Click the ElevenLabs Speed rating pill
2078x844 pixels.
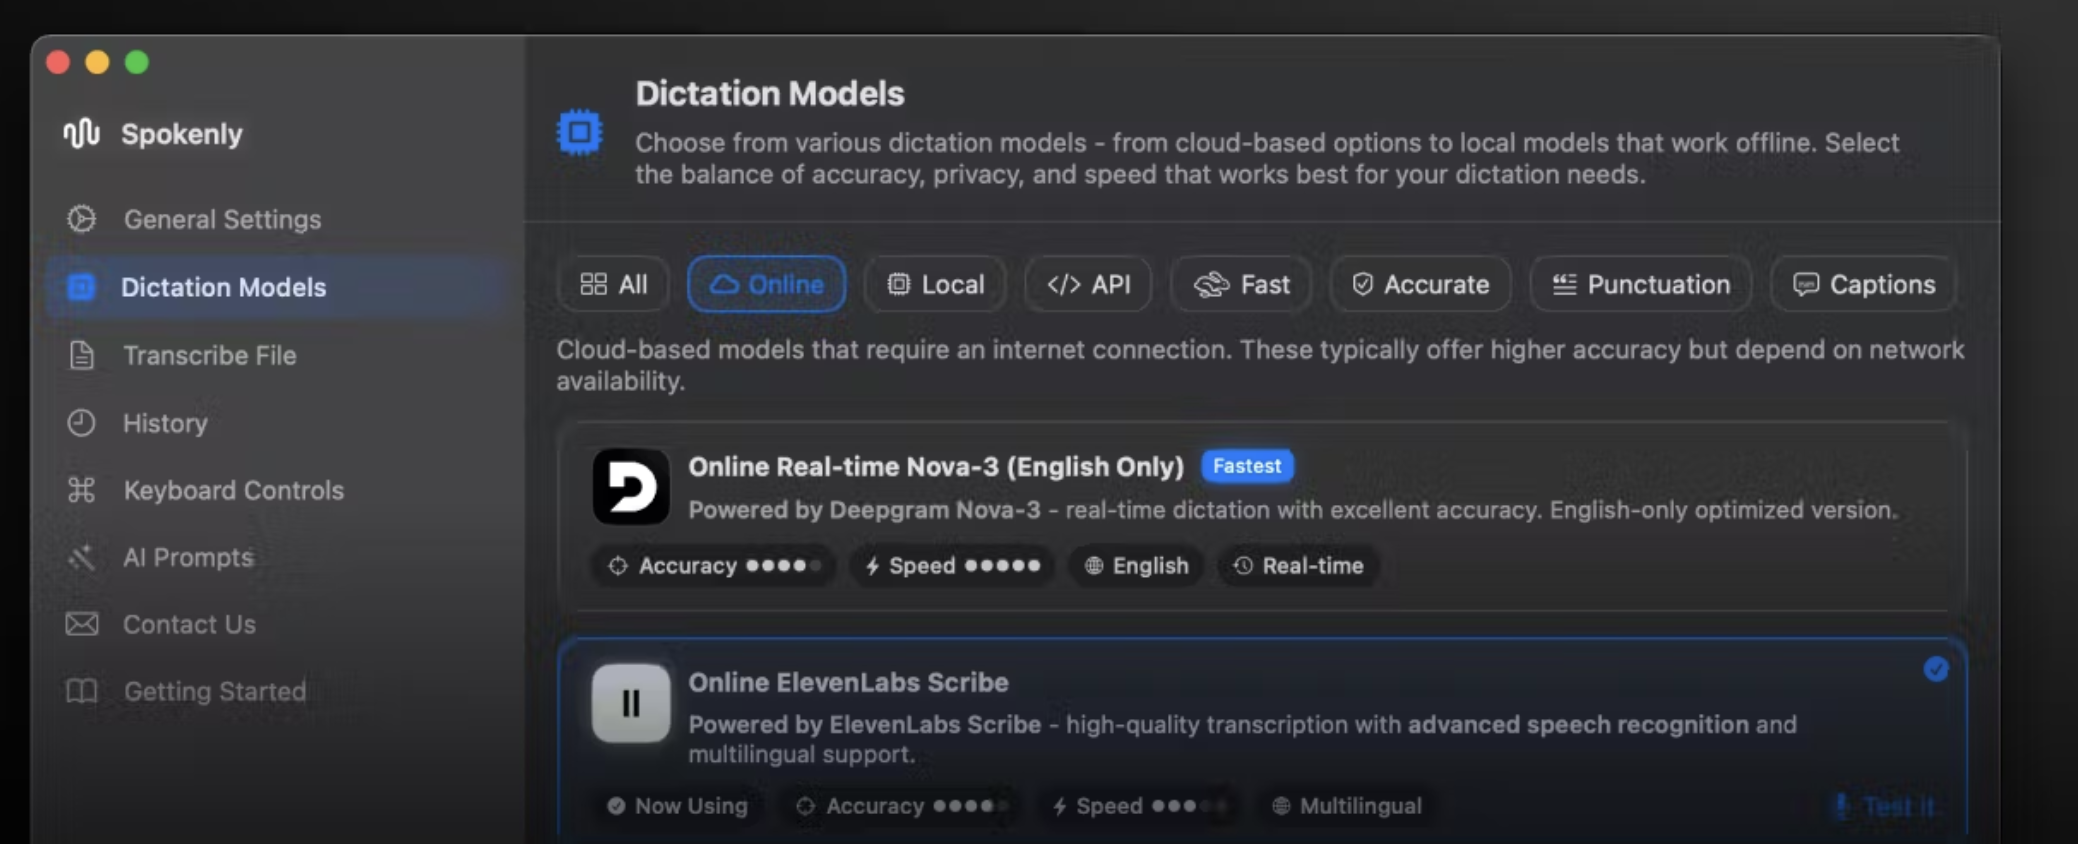point(1139,806)
